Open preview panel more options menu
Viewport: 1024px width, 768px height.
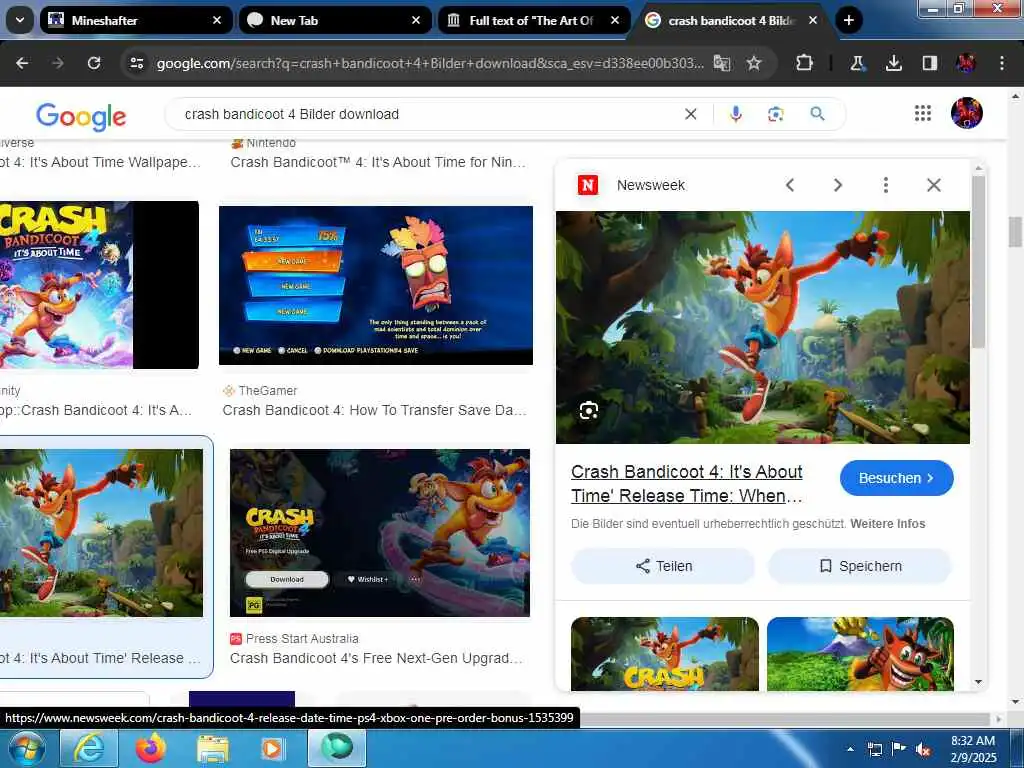886,185
